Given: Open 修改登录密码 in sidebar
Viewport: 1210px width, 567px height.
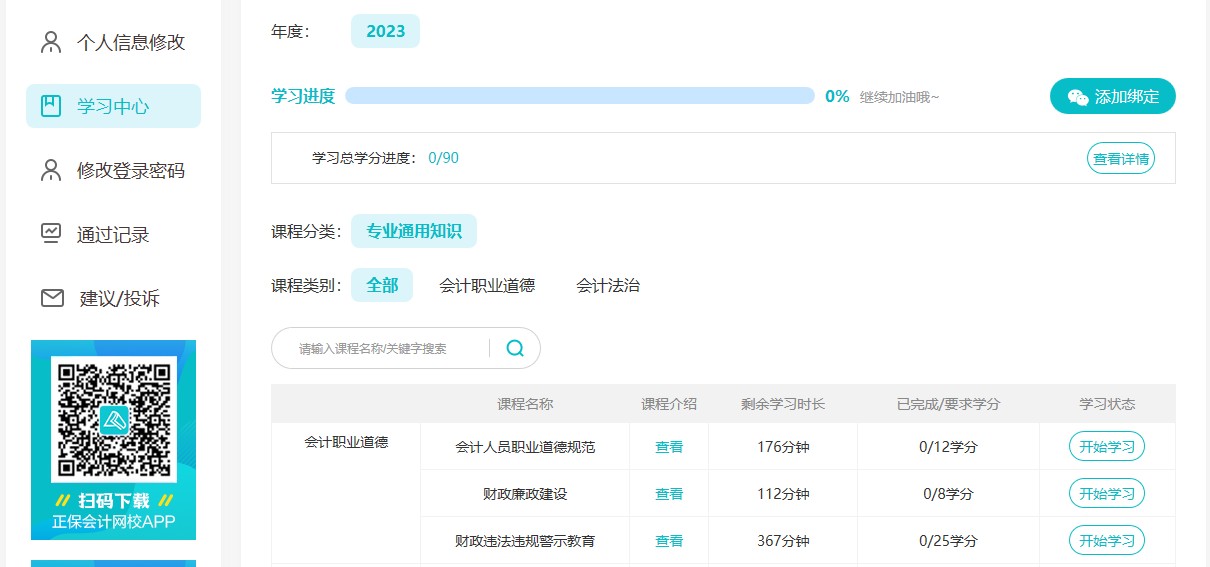Looking at the screenshot, I should click(113, 170).
